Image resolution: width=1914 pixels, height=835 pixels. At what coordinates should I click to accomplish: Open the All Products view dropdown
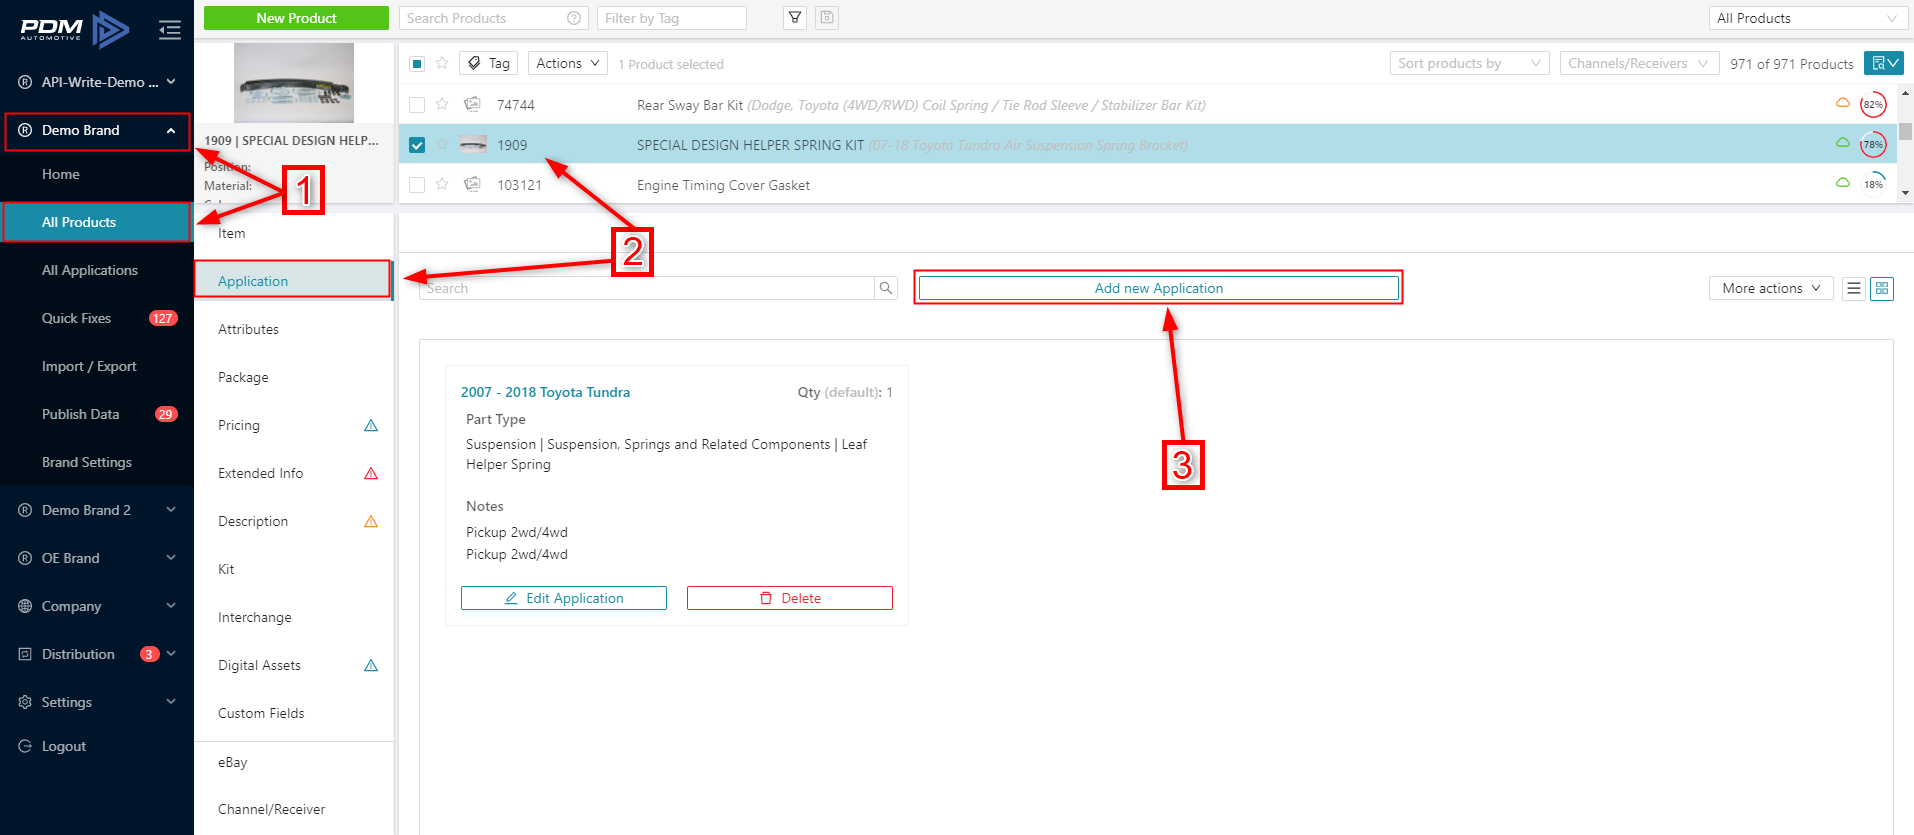1806,18
